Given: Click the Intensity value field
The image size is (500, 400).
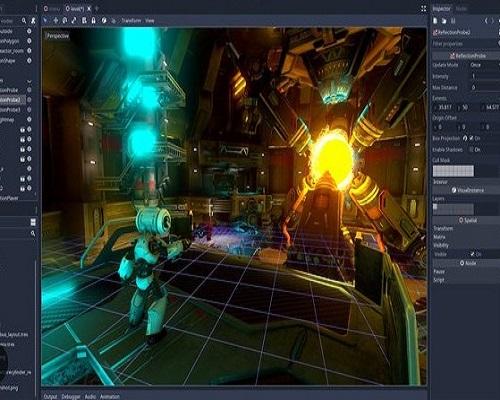Looking at the screenshot, I should [484, 76].
